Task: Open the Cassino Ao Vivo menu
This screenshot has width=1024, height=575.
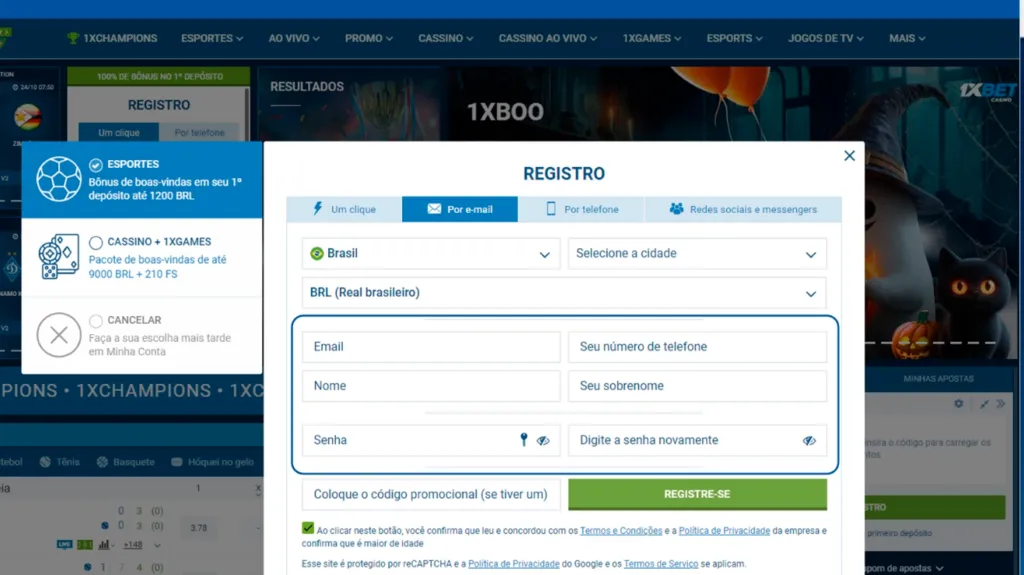Action: pyautogui.click(x=548, y=38)
